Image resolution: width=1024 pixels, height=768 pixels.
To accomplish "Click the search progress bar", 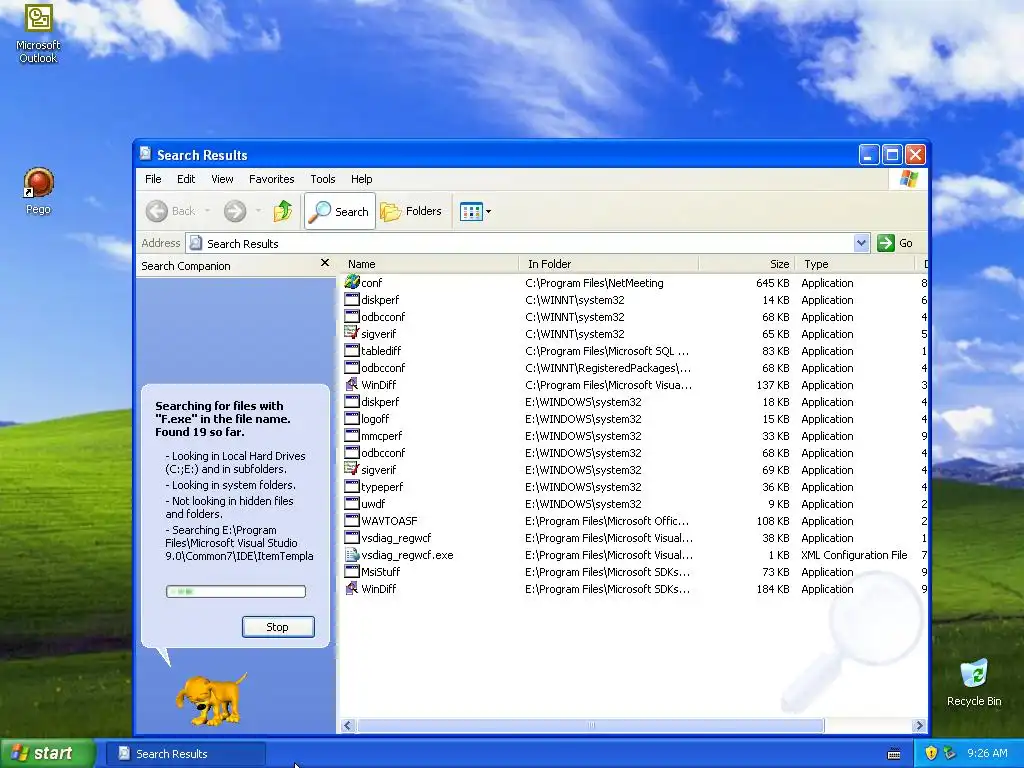I will click(x=236, y=592).
